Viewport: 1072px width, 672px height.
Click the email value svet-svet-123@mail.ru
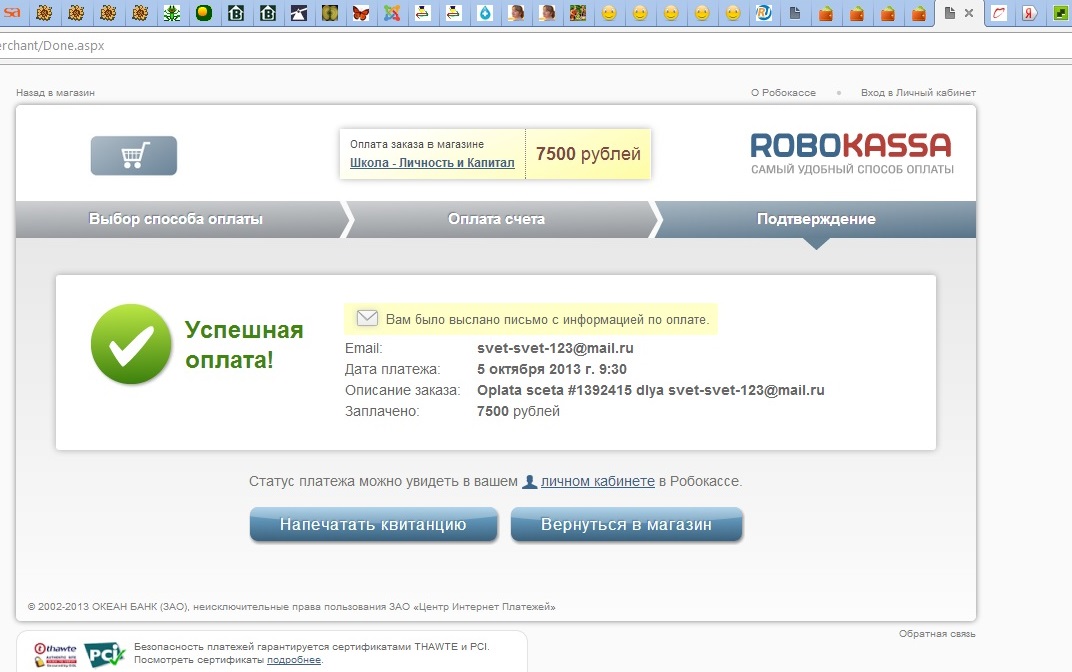pos(555,348)
